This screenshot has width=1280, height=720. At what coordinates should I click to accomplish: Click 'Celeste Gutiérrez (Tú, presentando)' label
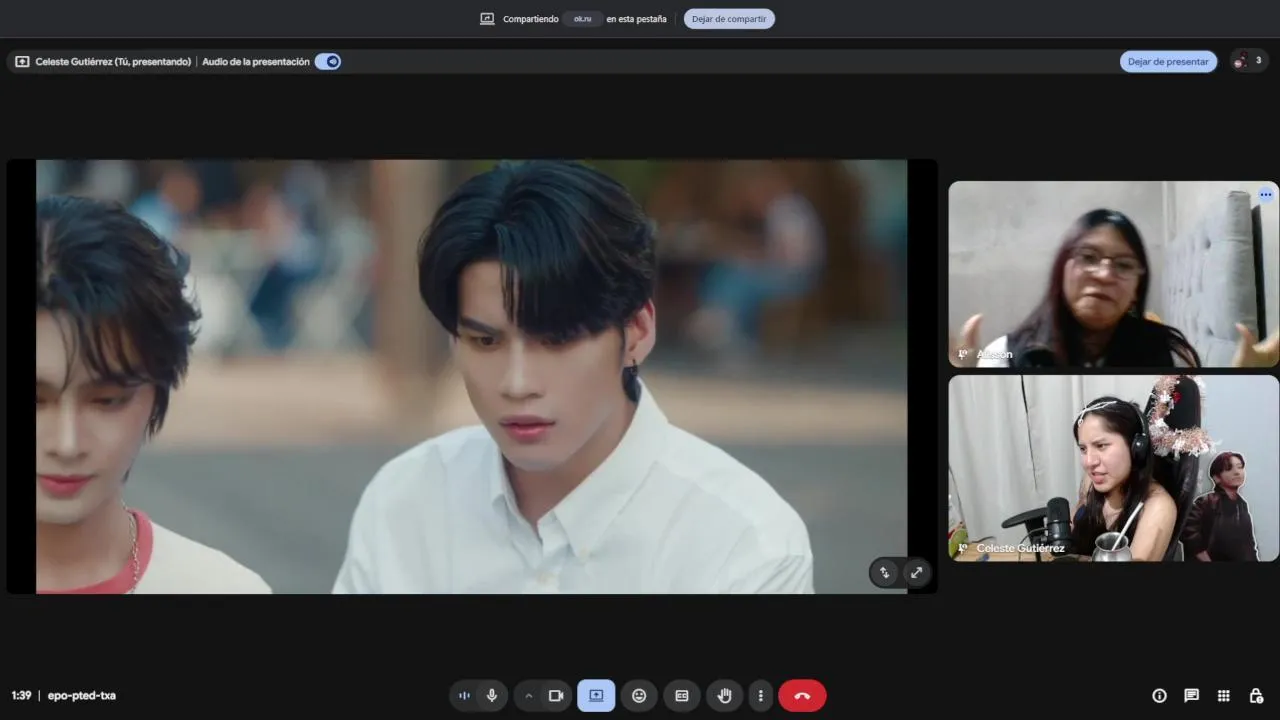[113, 61]
